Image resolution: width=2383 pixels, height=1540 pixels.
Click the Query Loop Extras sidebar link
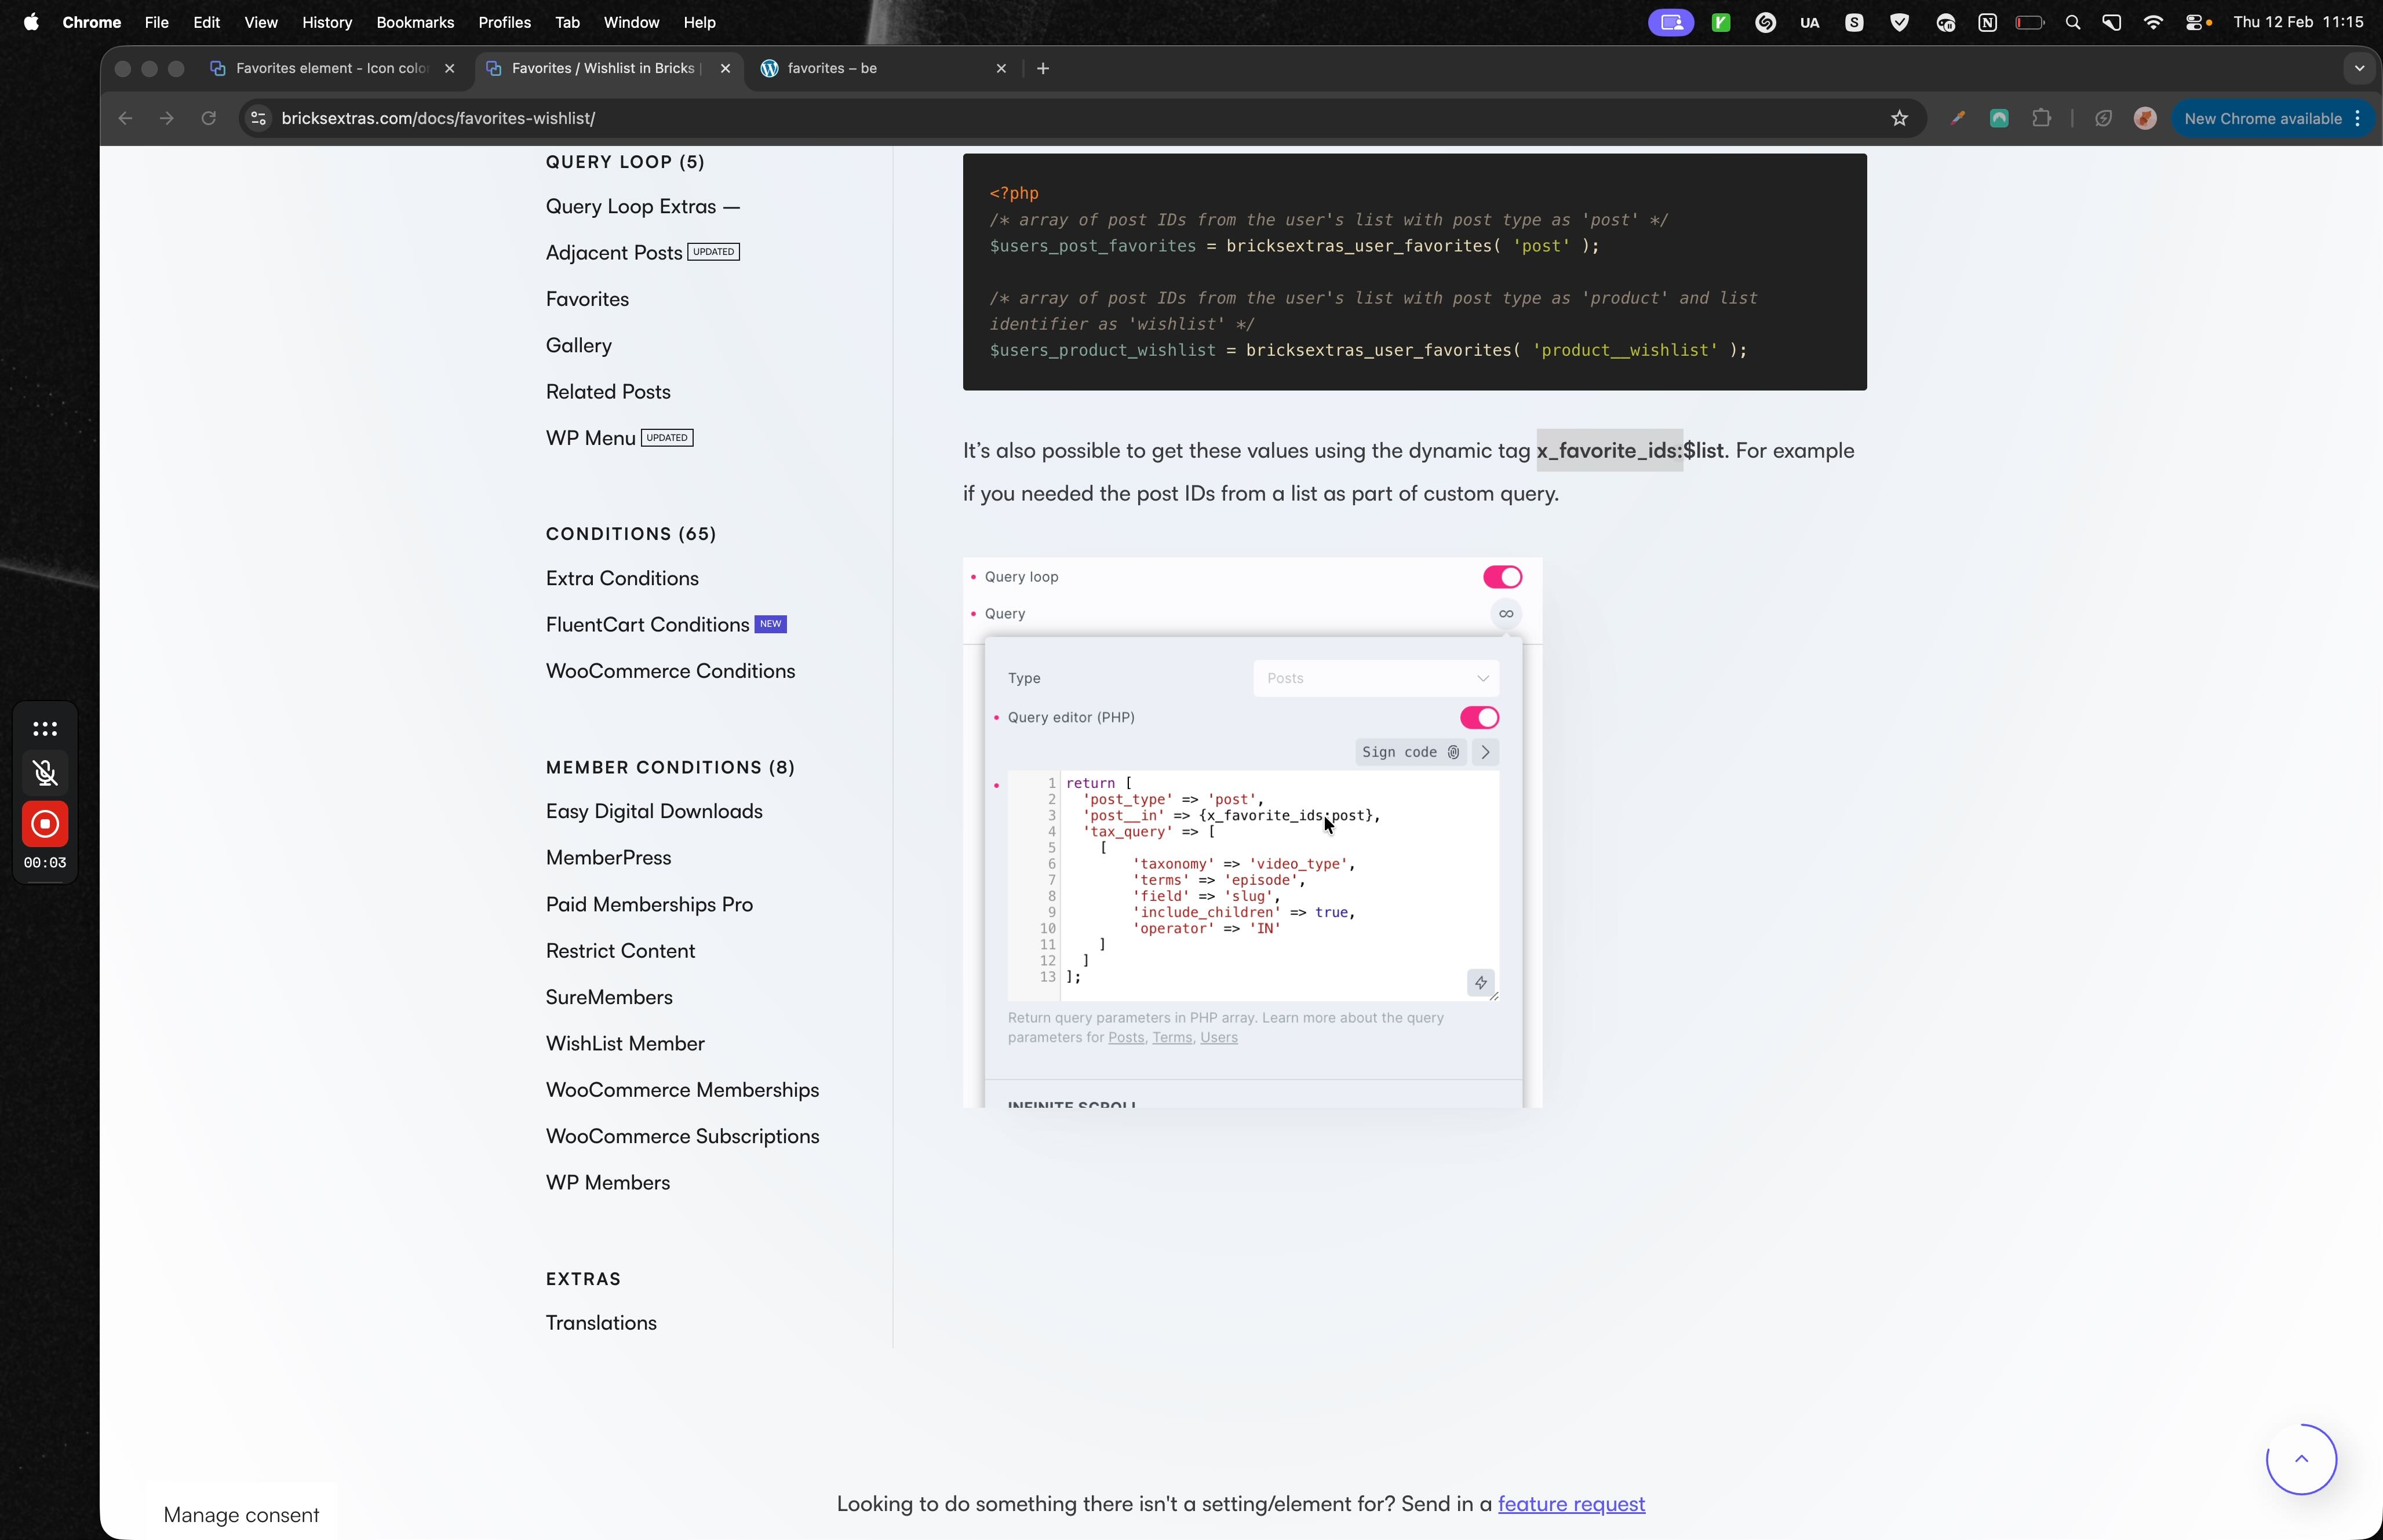642,207
